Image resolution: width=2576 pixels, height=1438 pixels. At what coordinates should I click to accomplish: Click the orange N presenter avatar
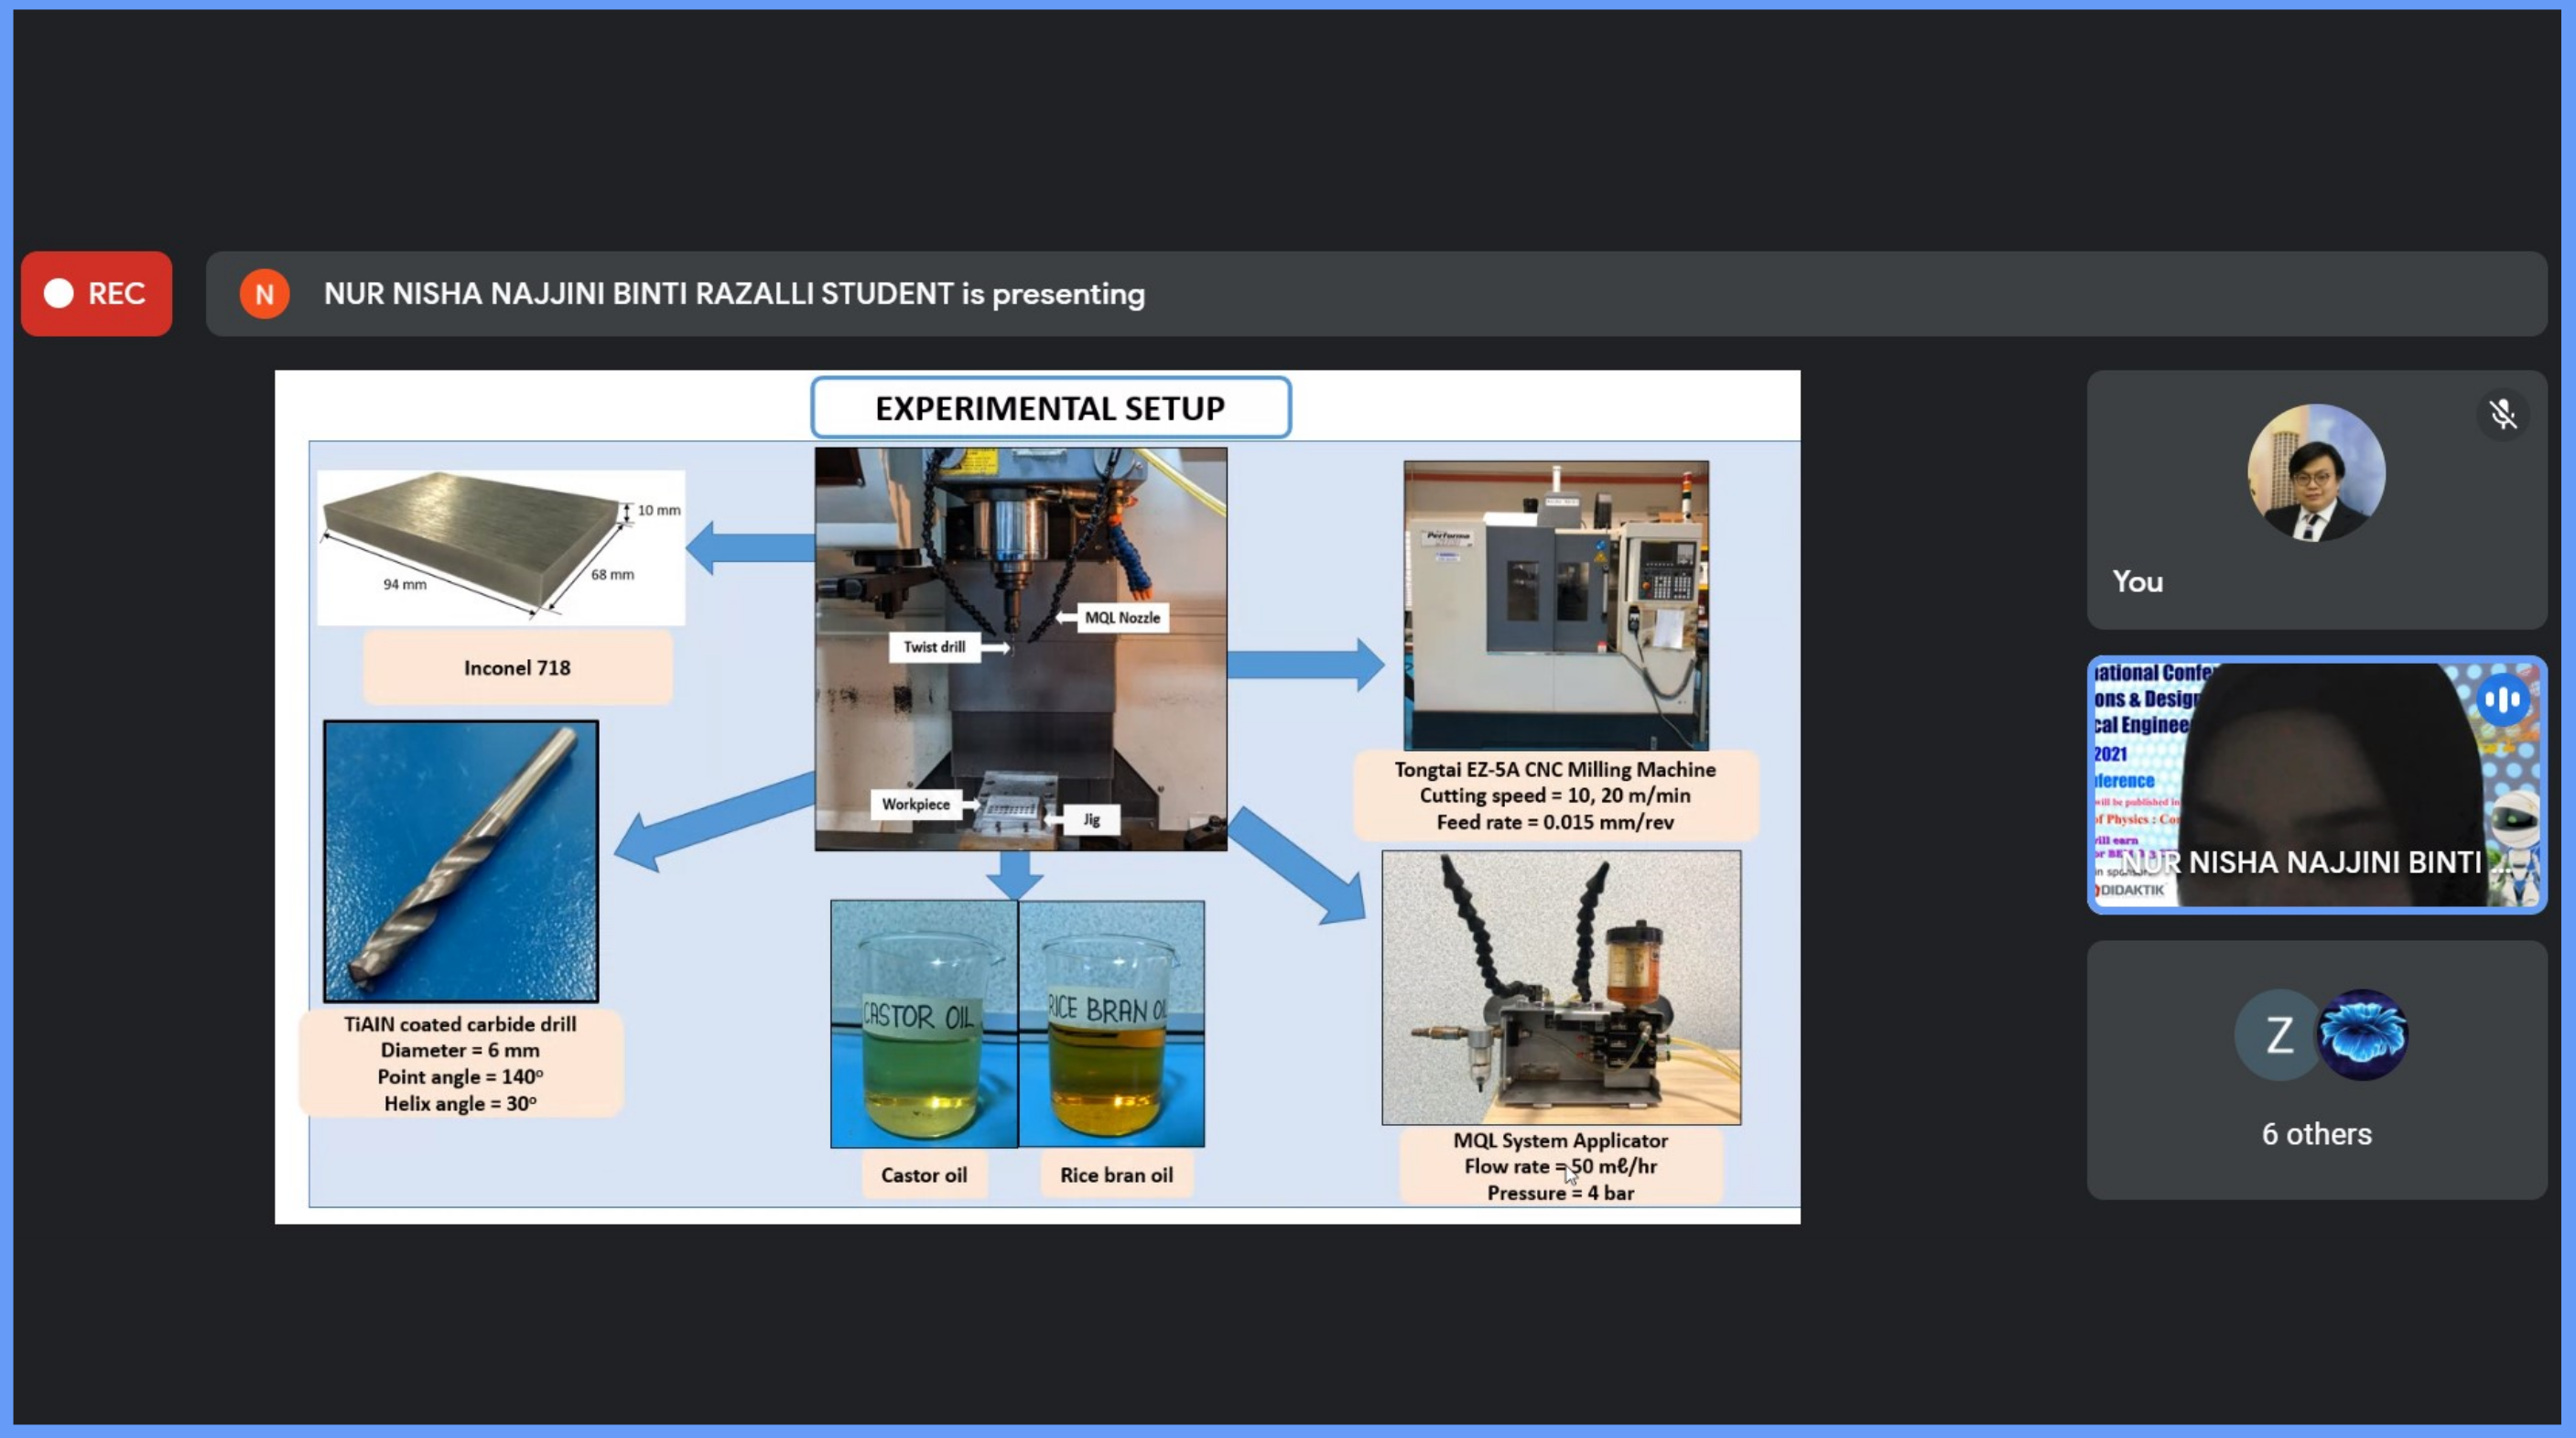(x=264, y=294)
